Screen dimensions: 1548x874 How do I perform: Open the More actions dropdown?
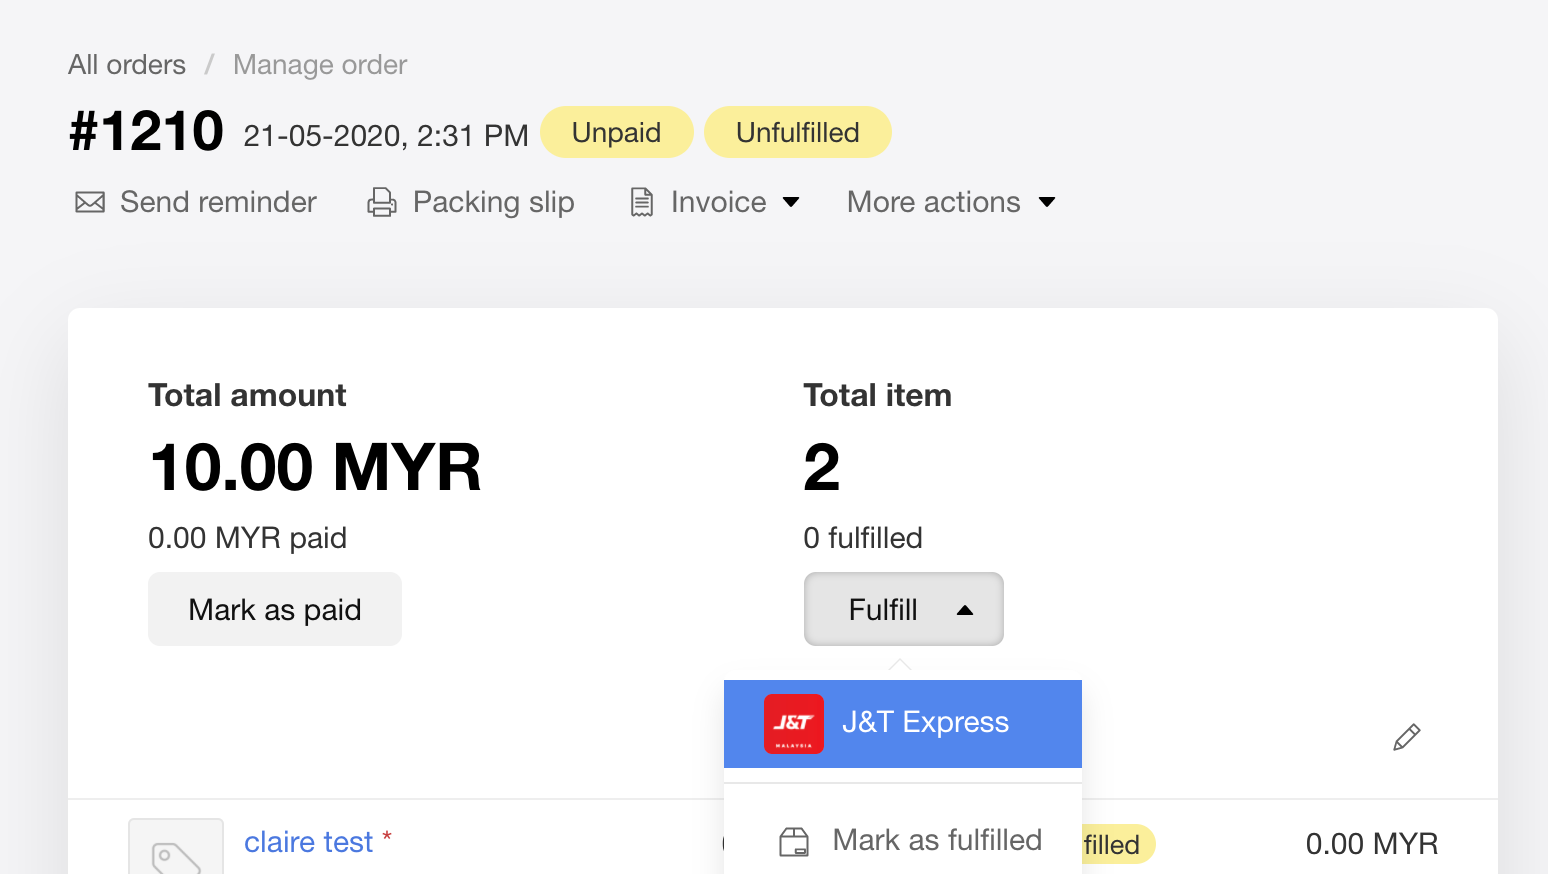[951, 202]
